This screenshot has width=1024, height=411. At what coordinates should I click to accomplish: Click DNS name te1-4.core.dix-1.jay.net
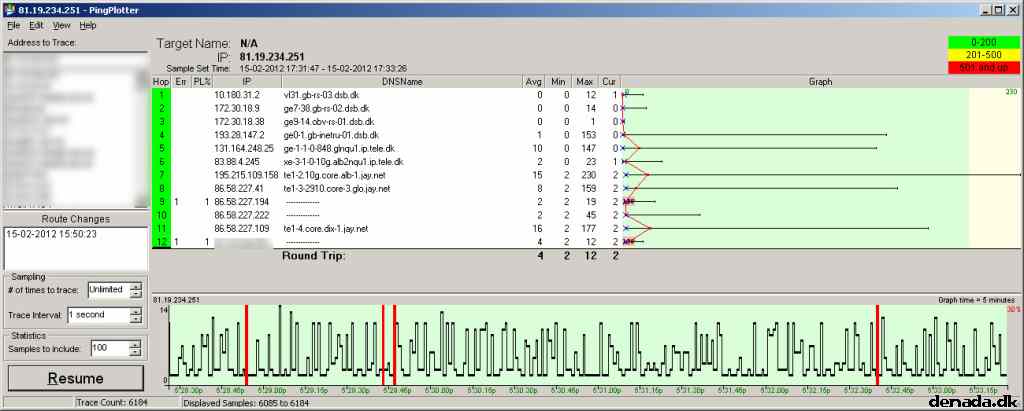[x=326, y=229]
